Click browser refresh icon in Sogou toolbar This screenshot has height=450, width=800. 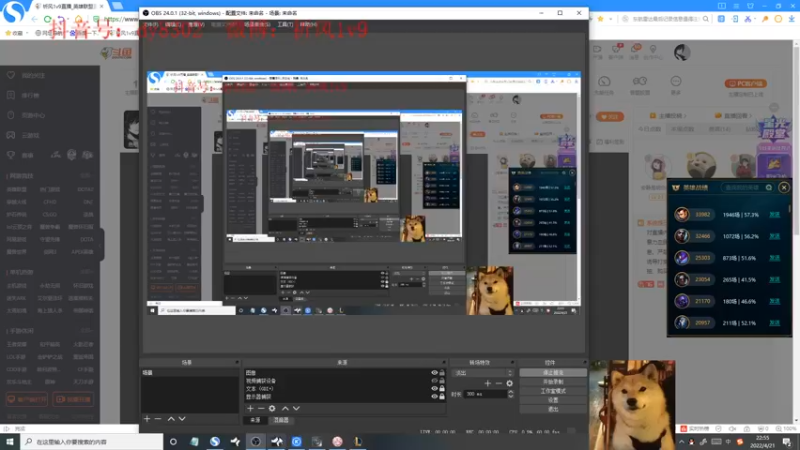(47, 19)
